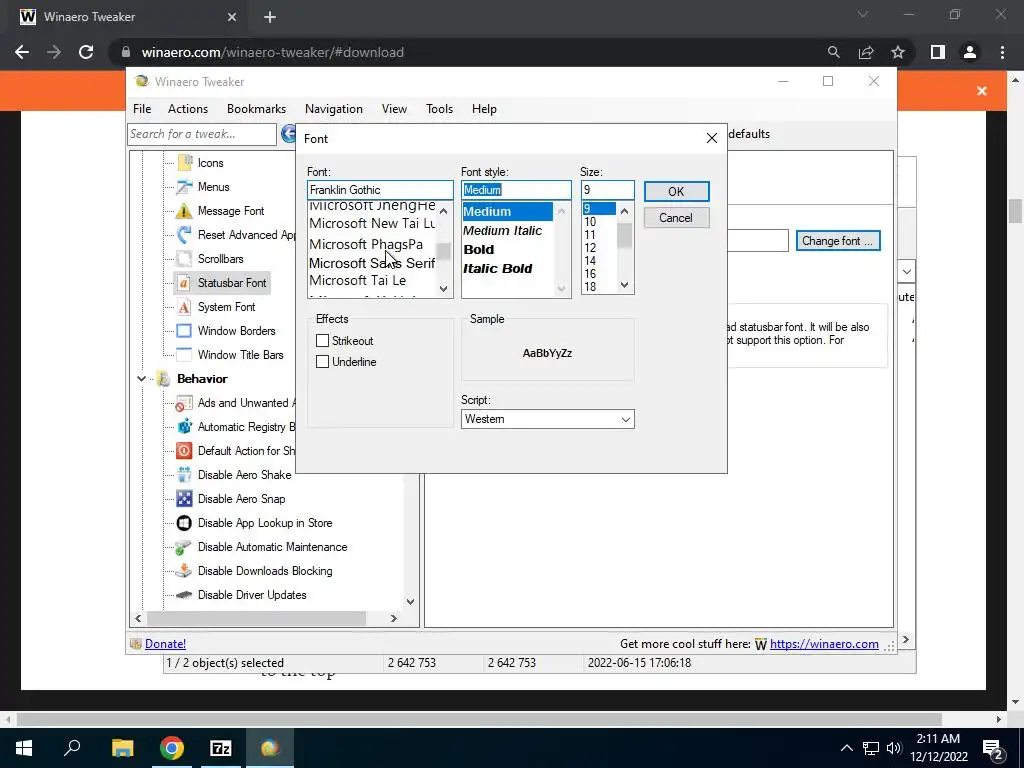
Task: Click the Disable App Lookup in Store icon
Action: click(185, 522)
